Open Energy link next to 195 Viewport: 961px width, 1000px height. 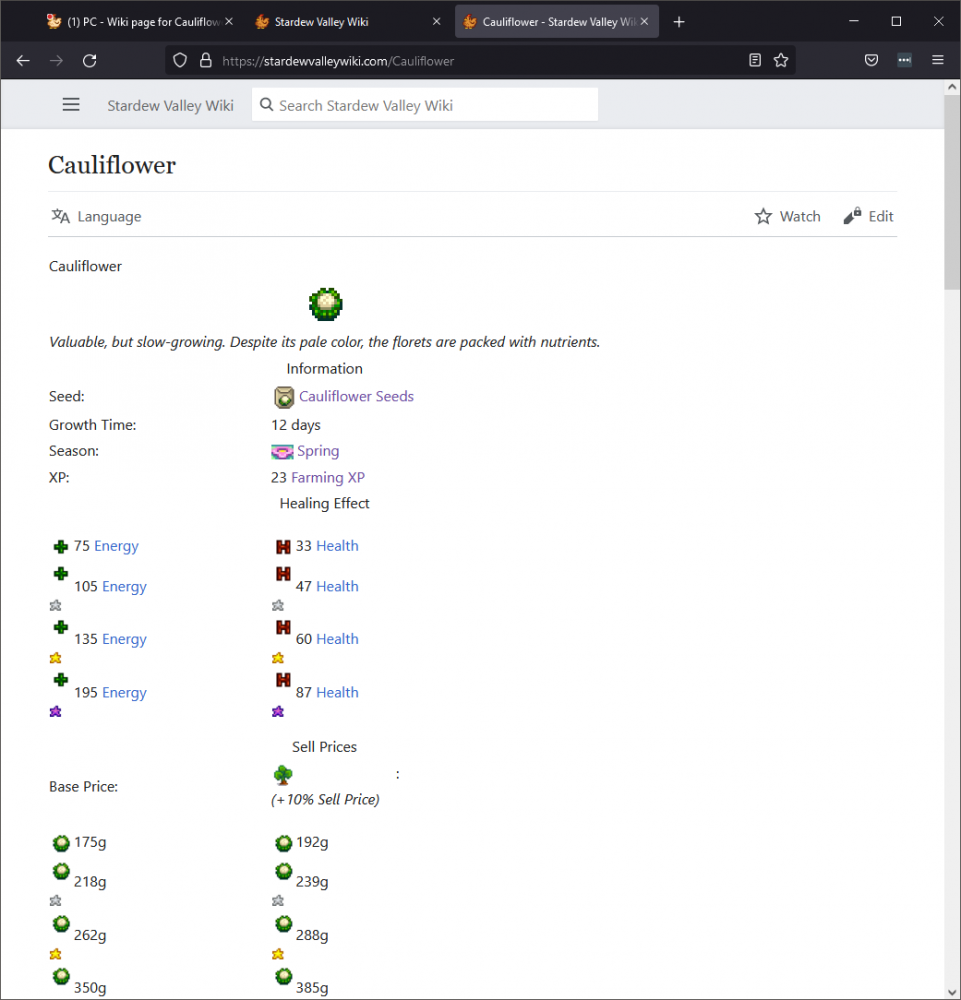coord(124,693)
